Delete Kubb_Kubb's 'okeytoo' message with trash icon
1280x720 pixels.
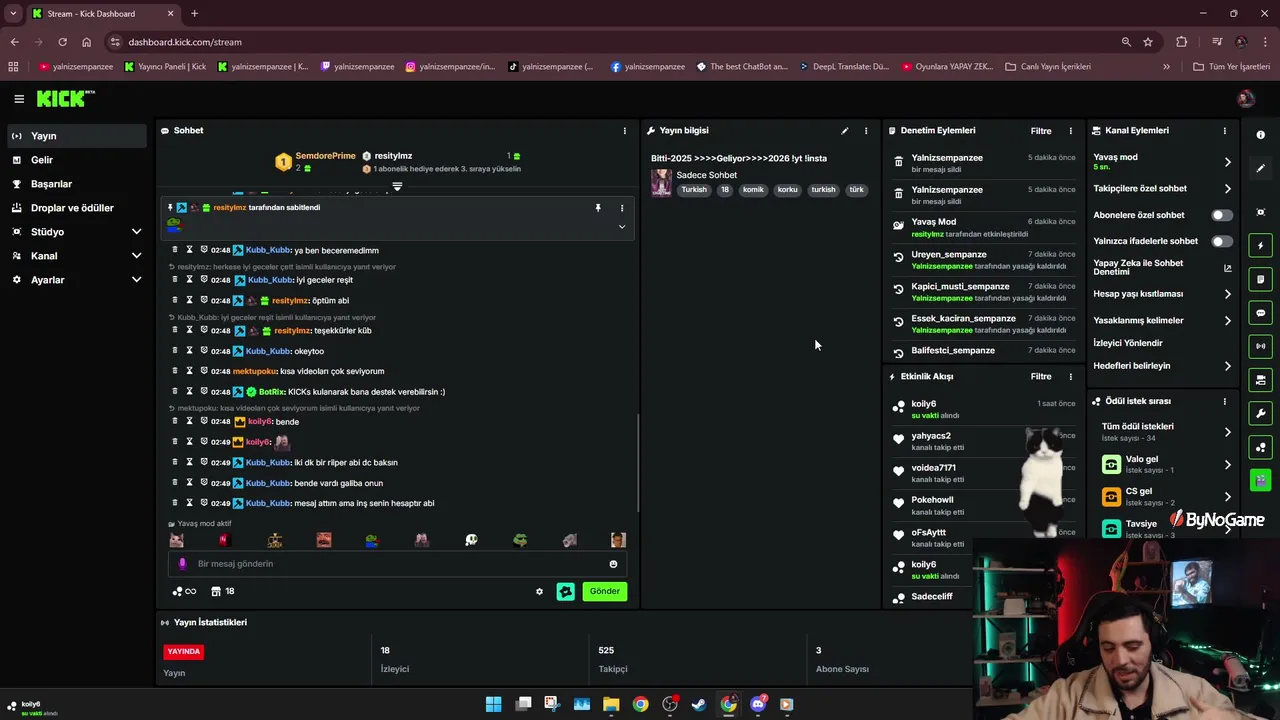[175, 351]
